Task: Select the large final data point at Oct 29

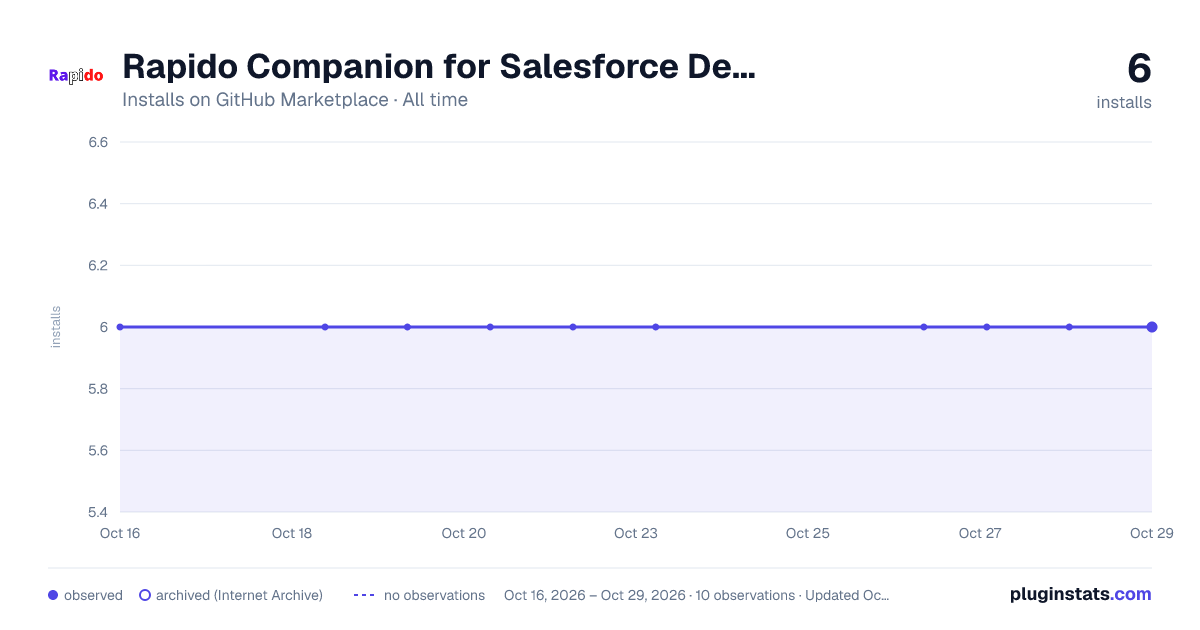Action: click(1152, 327)
